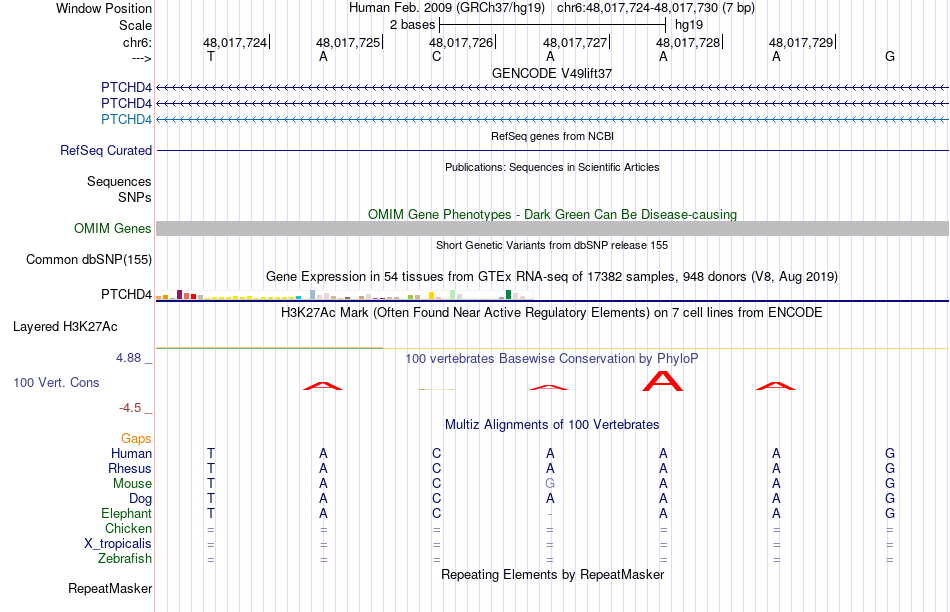
Task: Open OMIM Gene Phenotypes track title
Action: (x=552, y=215)
